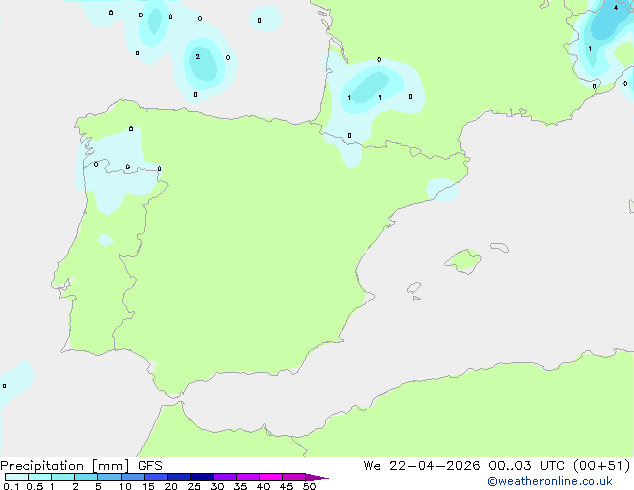Click the '30' legend scale label

217,486
